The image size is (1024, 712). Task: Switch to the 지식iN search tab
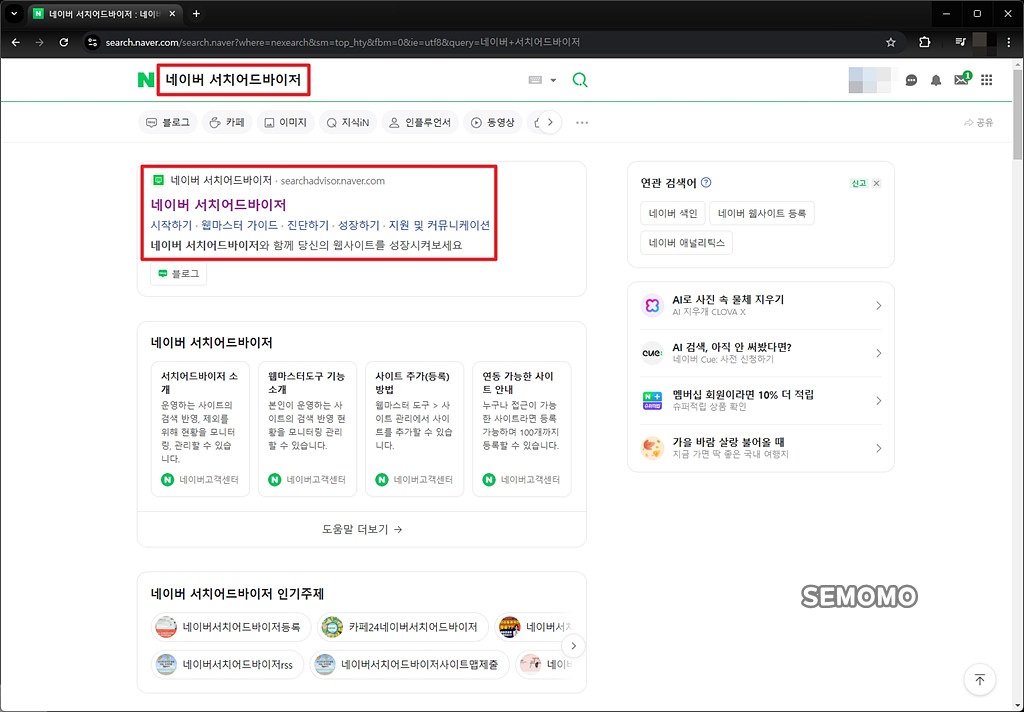(348, 122)
